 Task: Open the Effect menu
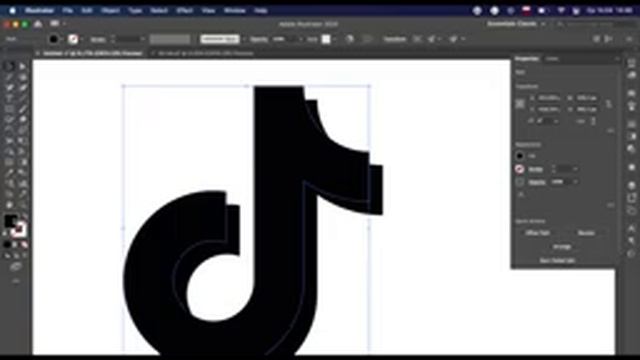[x=184, y=10]
